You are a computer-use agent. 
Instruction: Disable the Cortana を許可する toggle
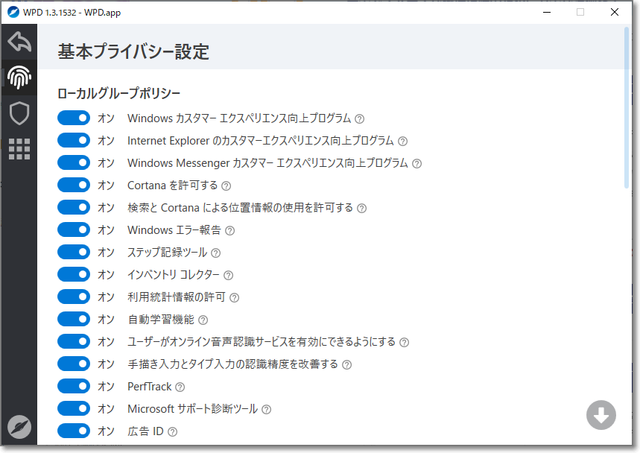(x=74, y=185)
